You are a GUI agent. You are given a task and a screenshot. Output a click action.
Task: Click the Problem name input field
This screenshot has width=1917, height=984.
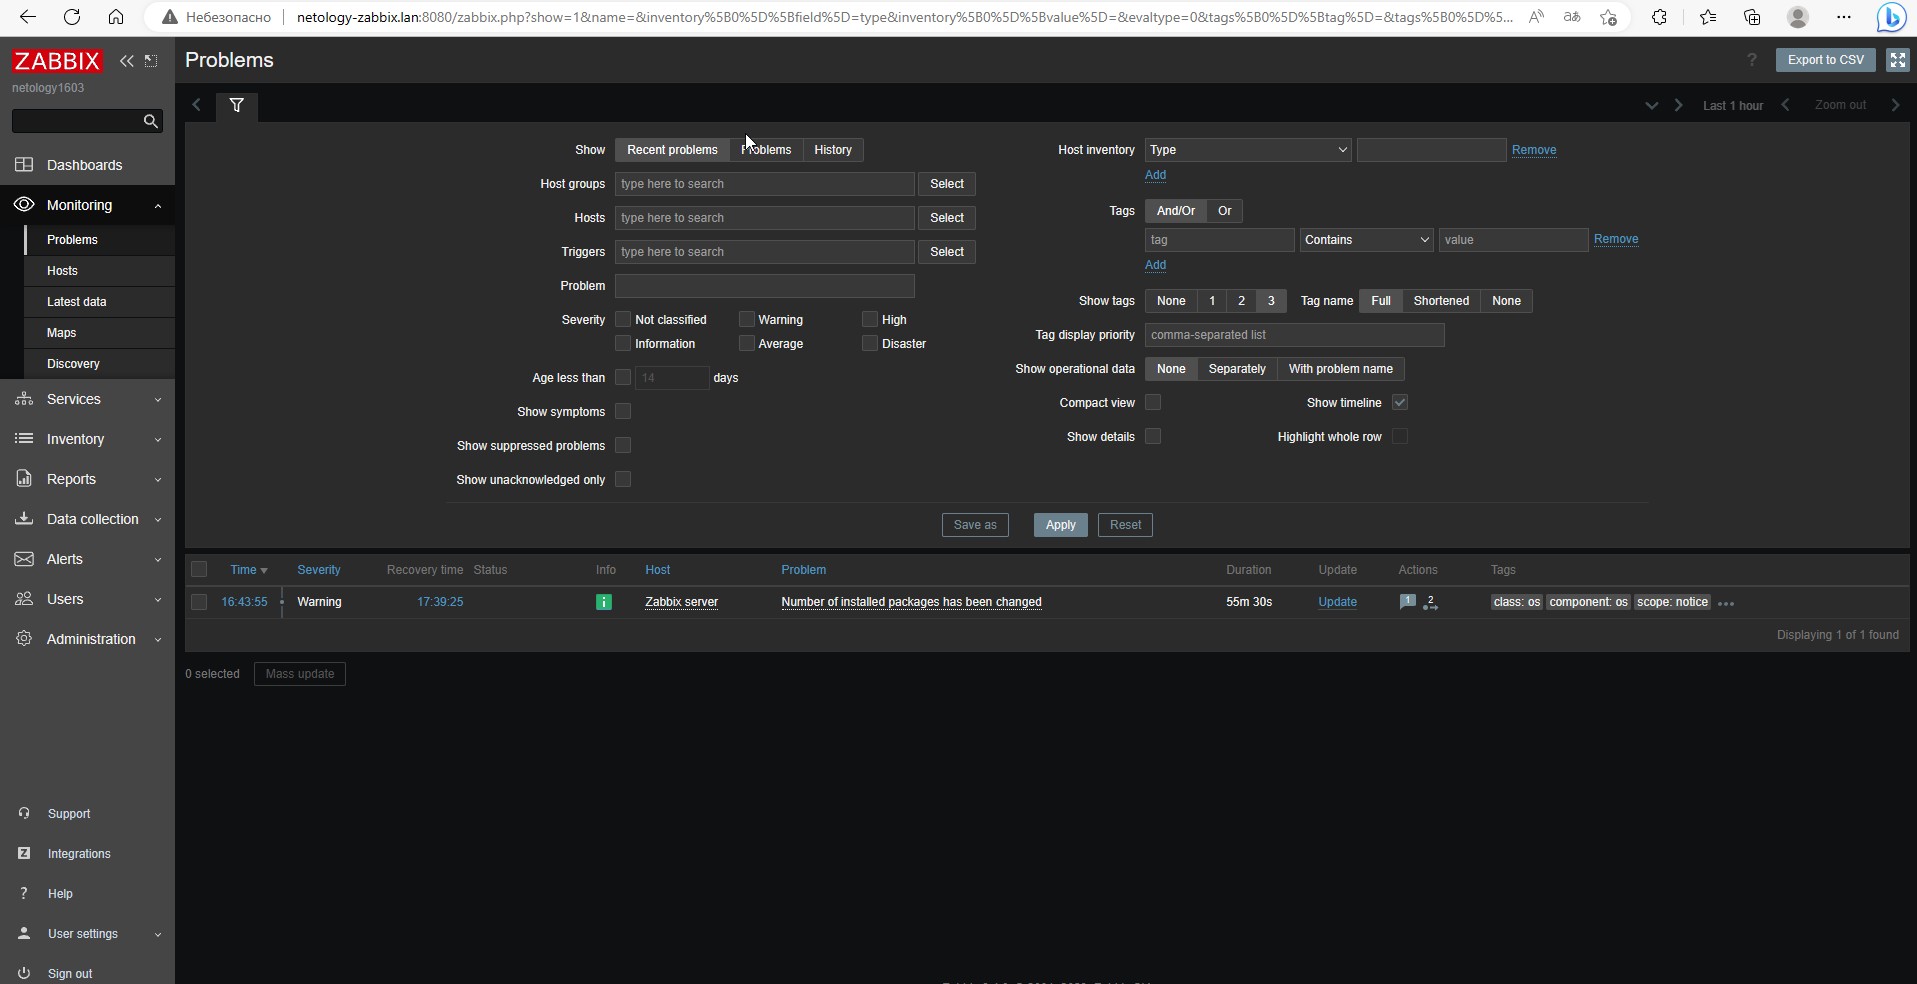[x=765, y=286]
